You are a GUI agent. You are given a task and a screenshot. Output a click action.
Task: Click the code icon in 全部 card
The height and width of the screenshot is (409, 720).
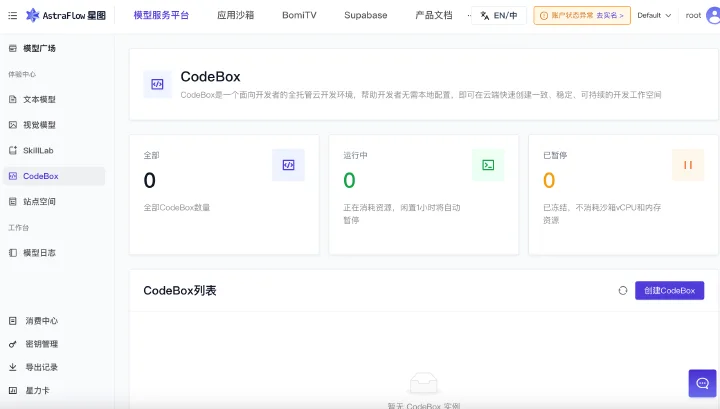coord(288,165)
